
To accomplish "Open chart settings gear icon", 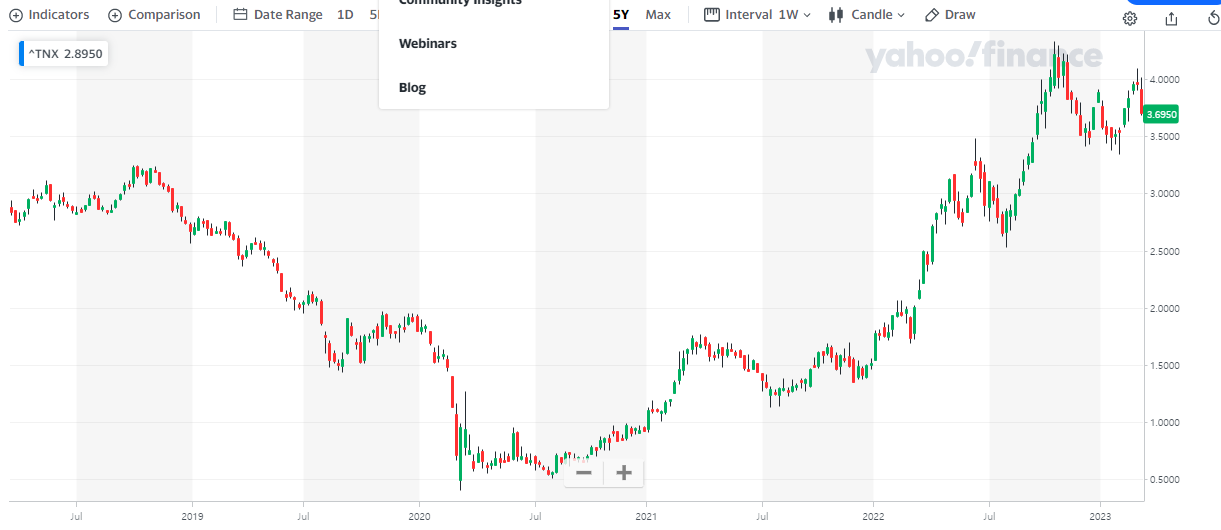I will [1129, 18].
